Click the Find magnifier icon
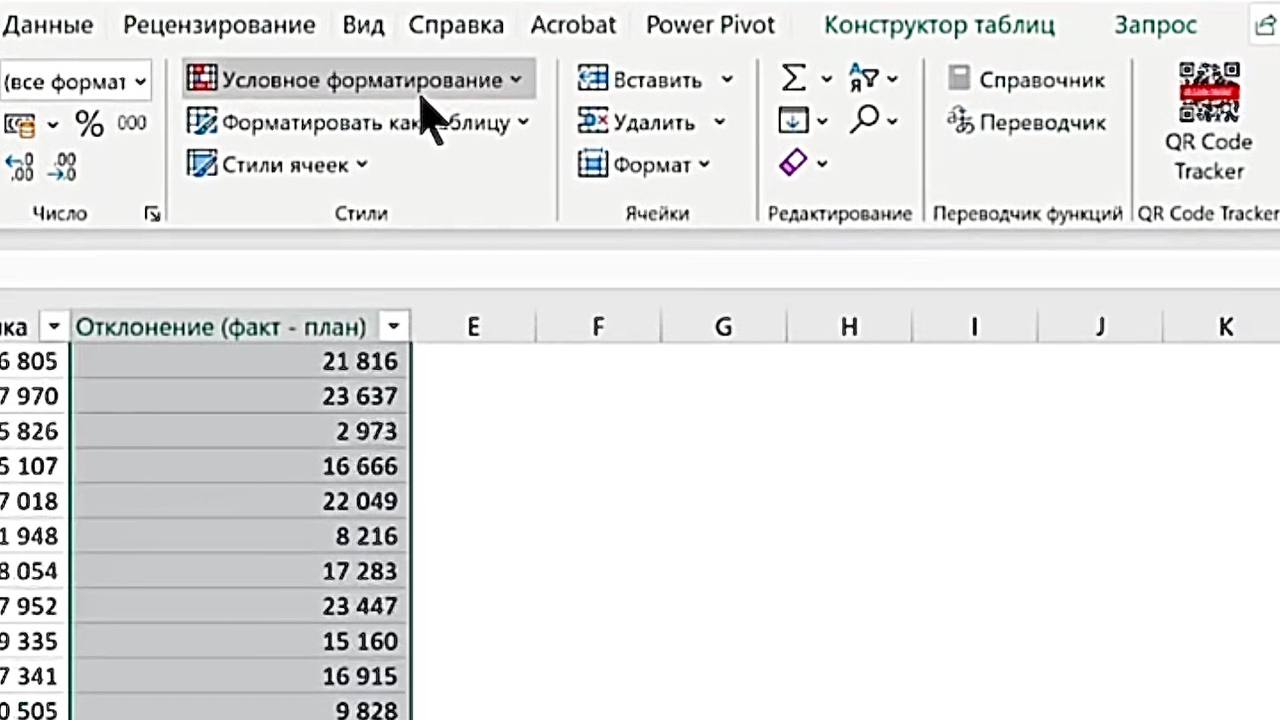 coord(865,121)
